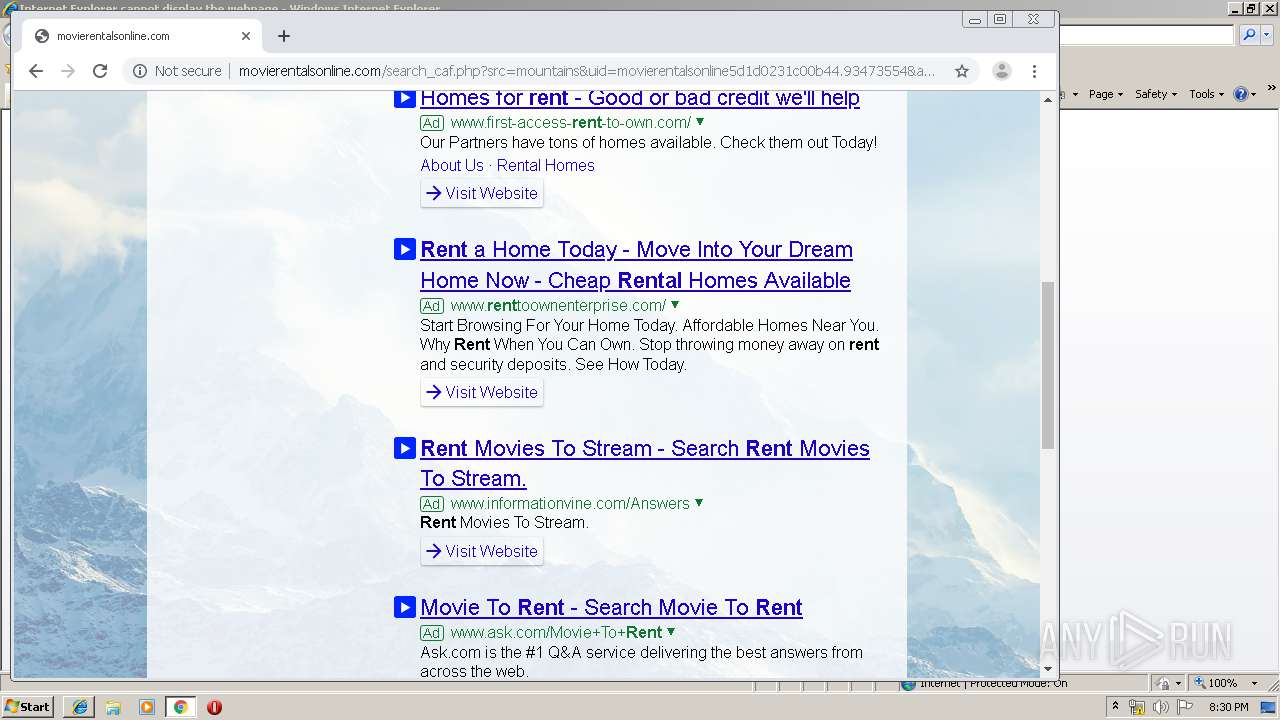Image resolution: width=1280 pixels, height=720 pixels.
Task: Open Page menu in Internet Explorer
Action: pyautogui.click(x=1105, y=94)
